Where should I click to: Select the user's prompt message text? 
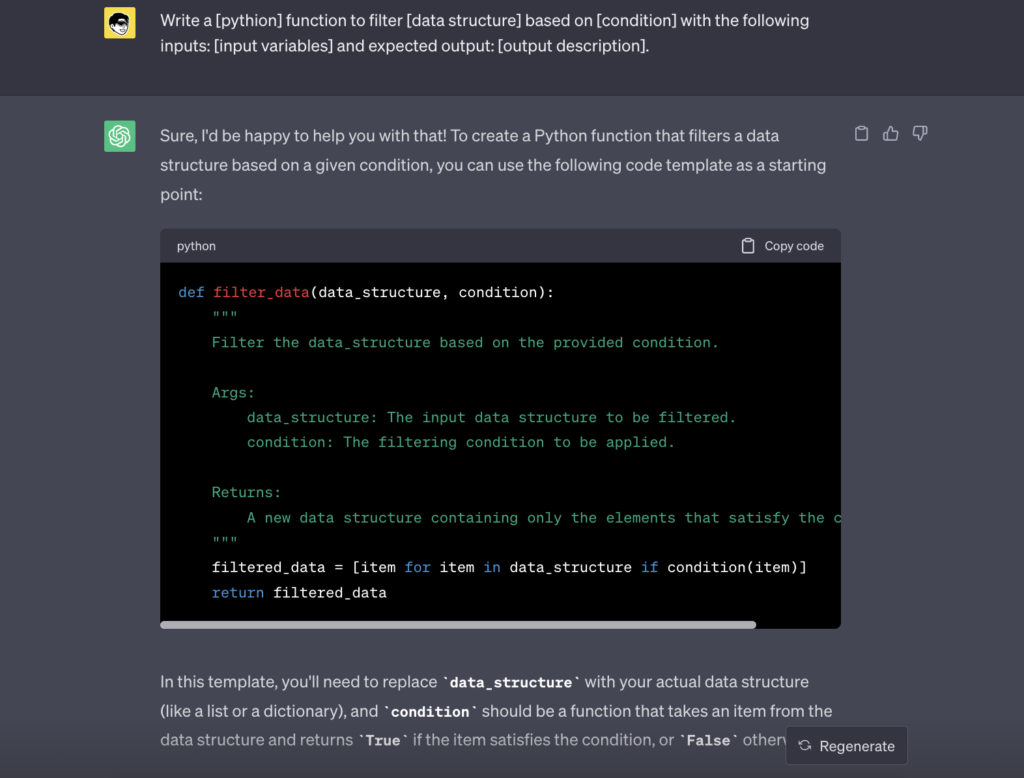(483, 31)
